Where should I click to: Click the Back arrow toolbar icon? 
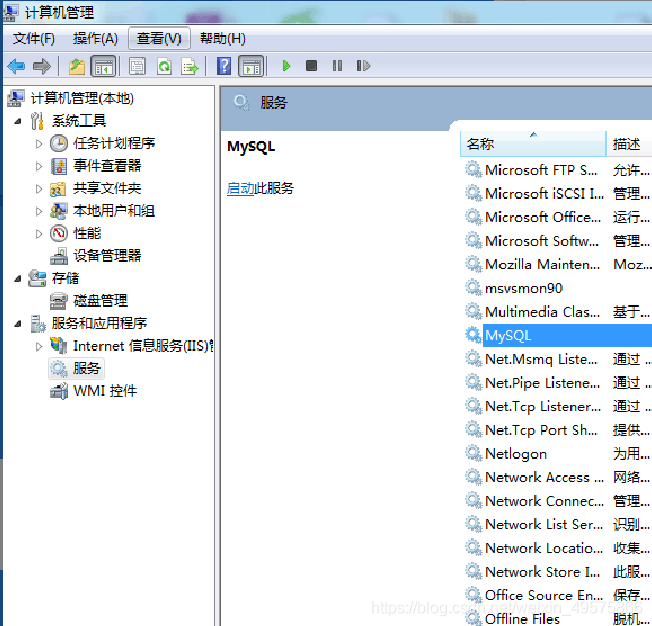pos(16,66)
